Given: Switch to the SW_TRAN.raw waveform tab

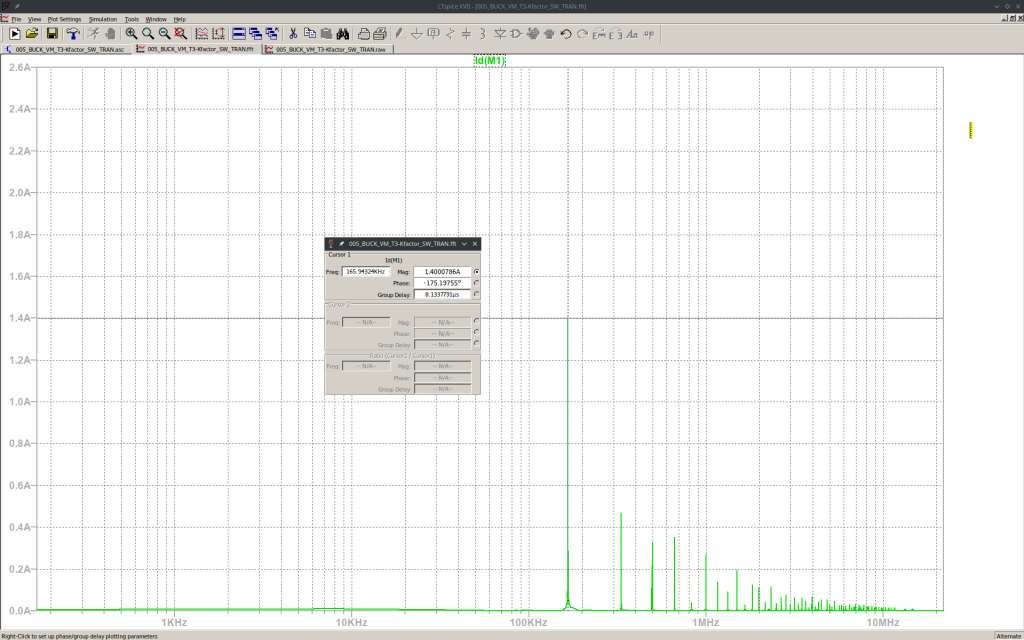Looking at the screenshot, I should 328,49.
